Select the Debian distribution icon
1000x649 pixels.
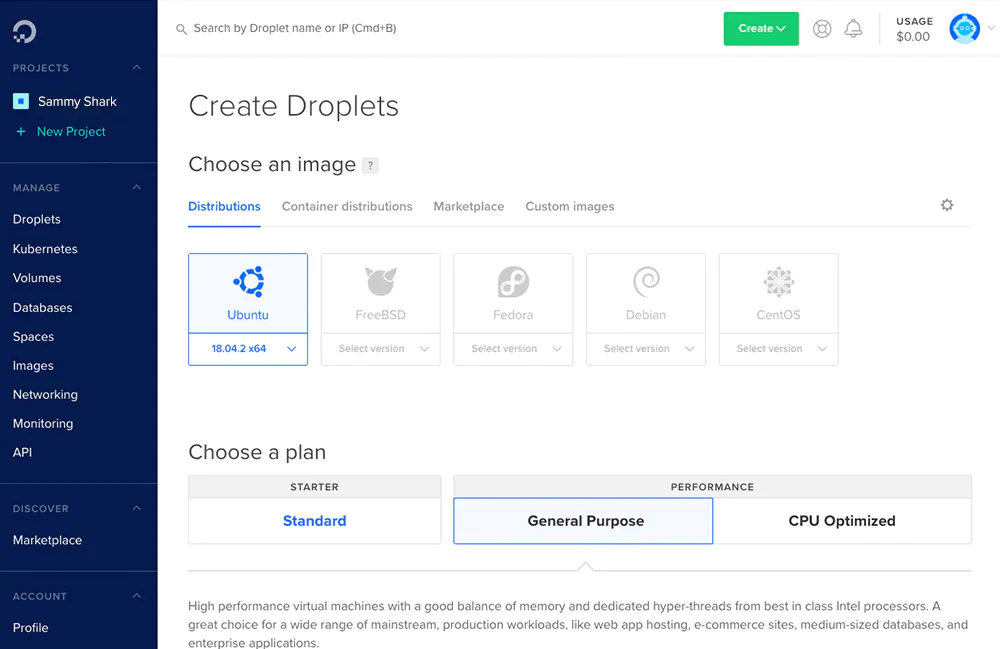click(x=646, y=282)
